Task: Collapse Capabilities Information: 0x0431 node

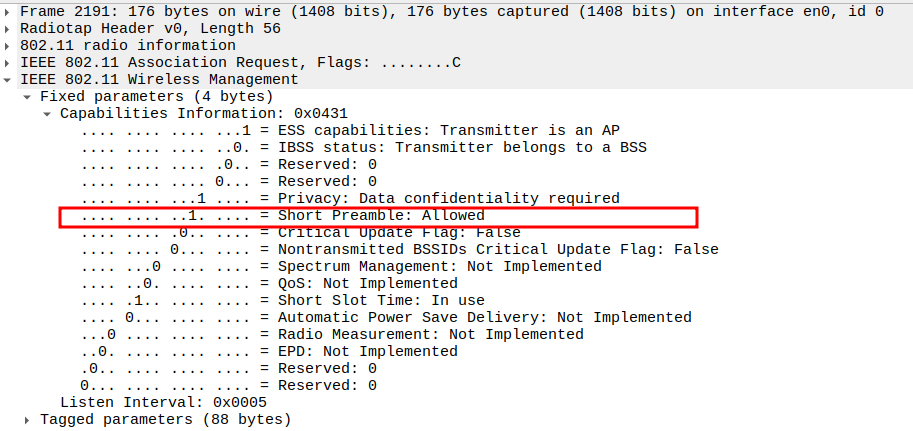Action: pos(47,114)
